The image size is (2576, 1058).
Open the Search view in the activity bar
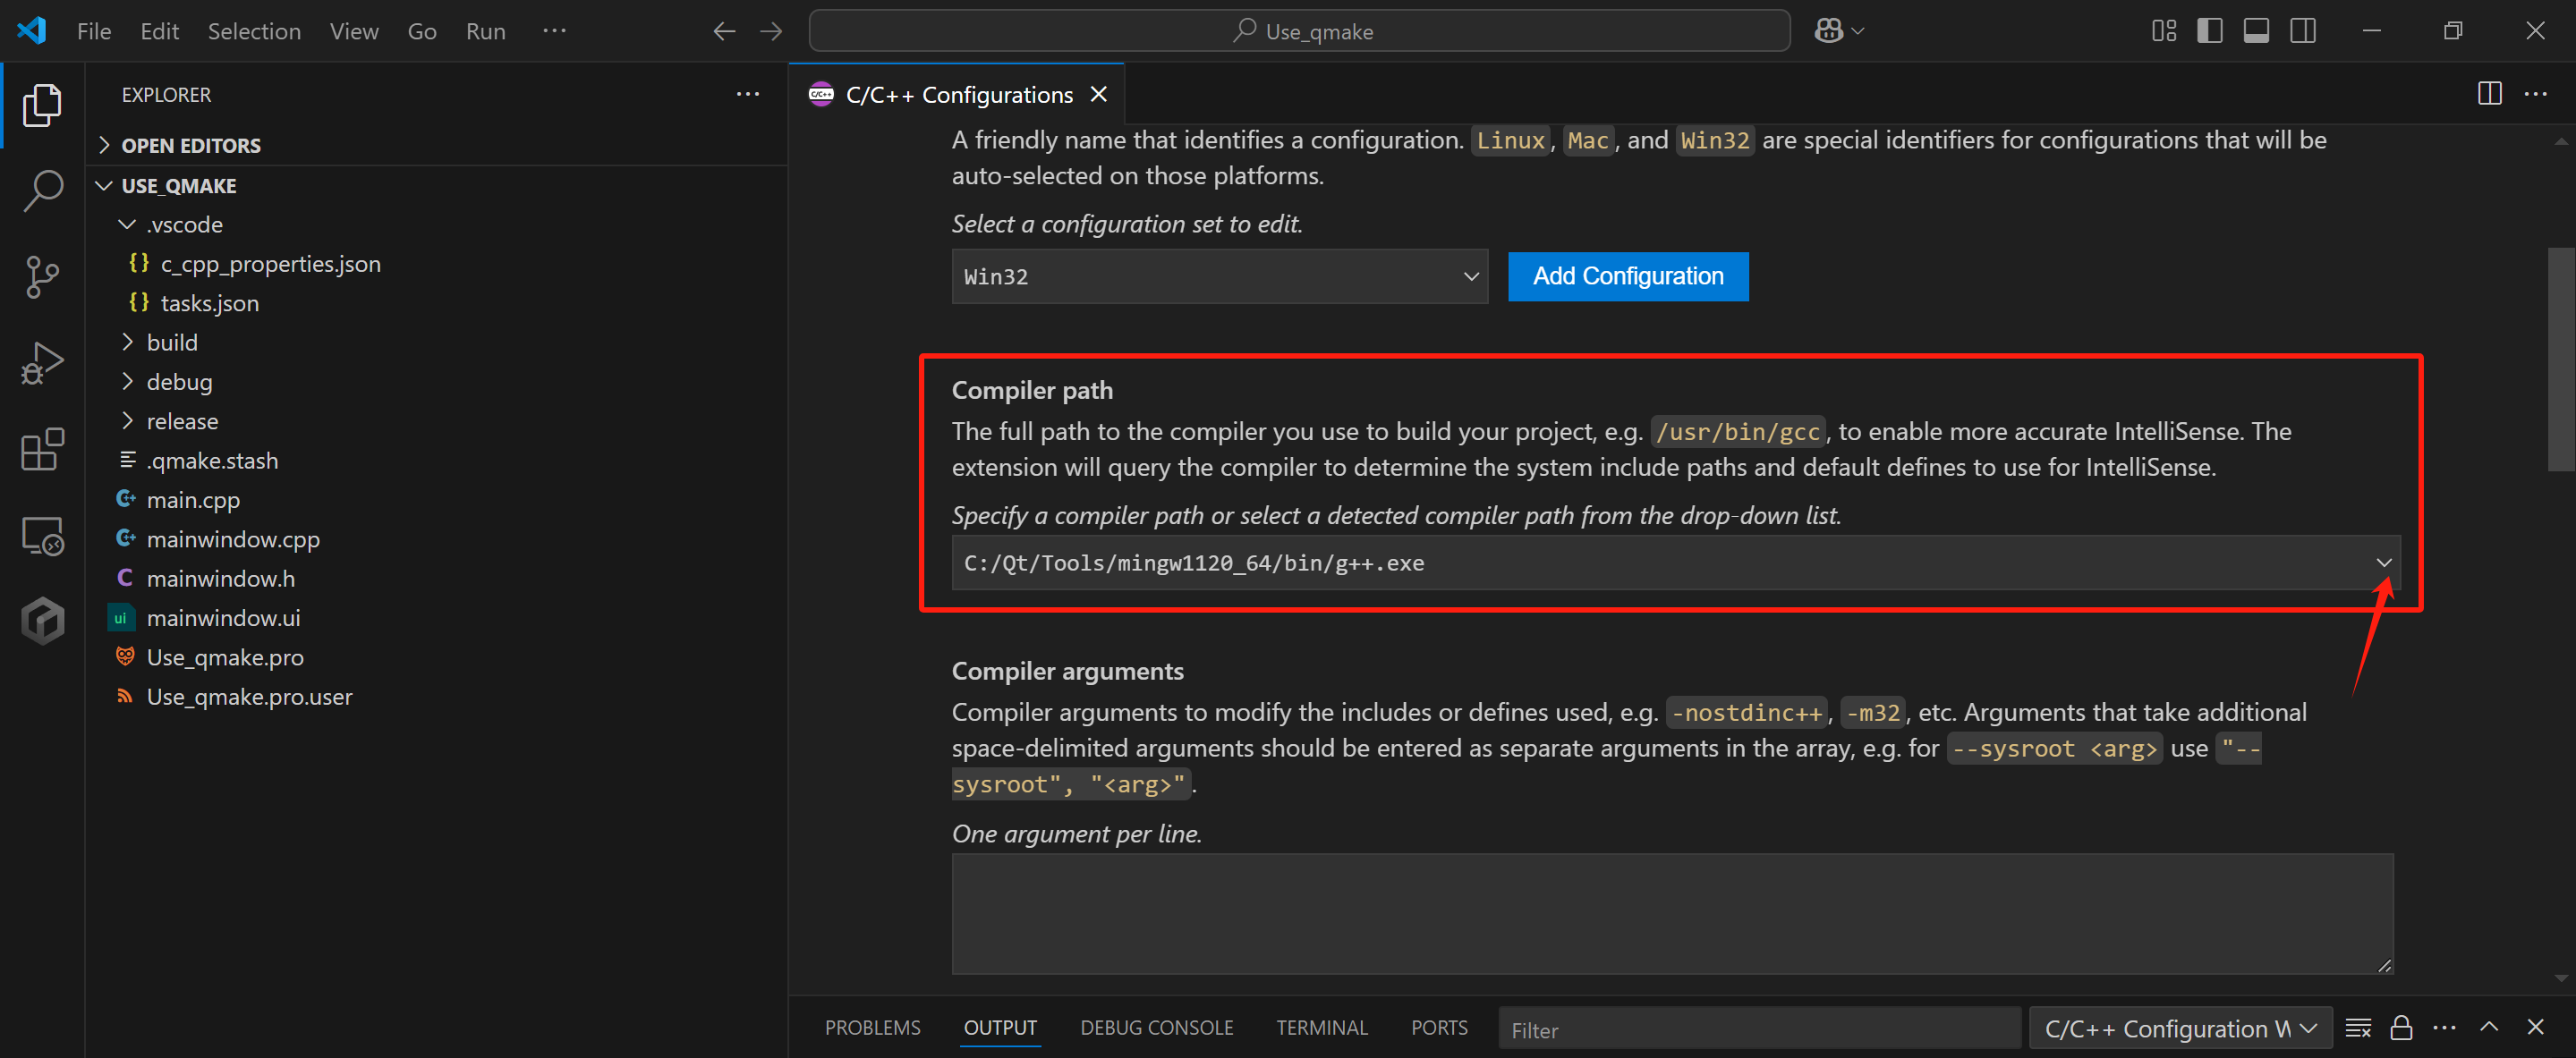click(x=42, y=190)
